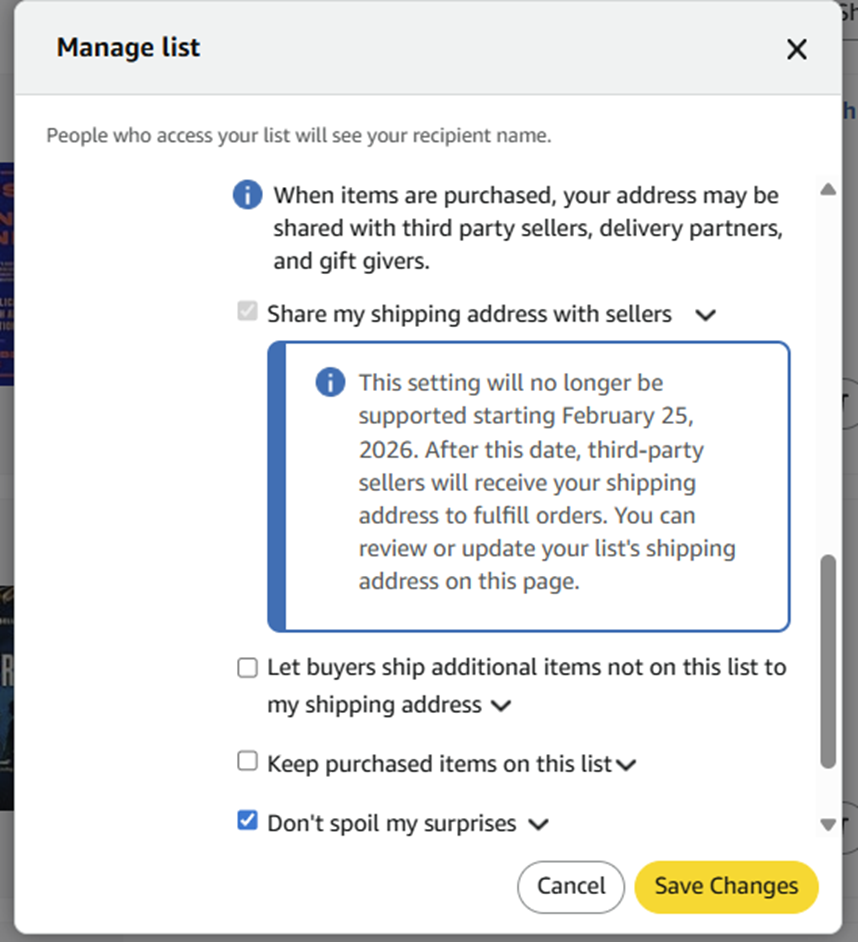Viewport: 858px width, 942px height.
Task: Click the dialog's vertical scrollbar thumb
Action: click(827, 660)
